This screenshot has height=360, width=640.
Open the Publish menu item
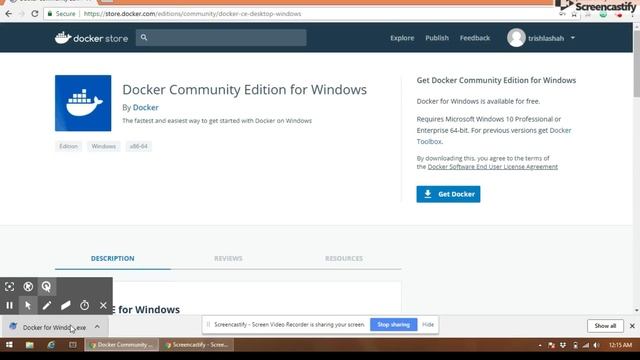tap(437, 38)
